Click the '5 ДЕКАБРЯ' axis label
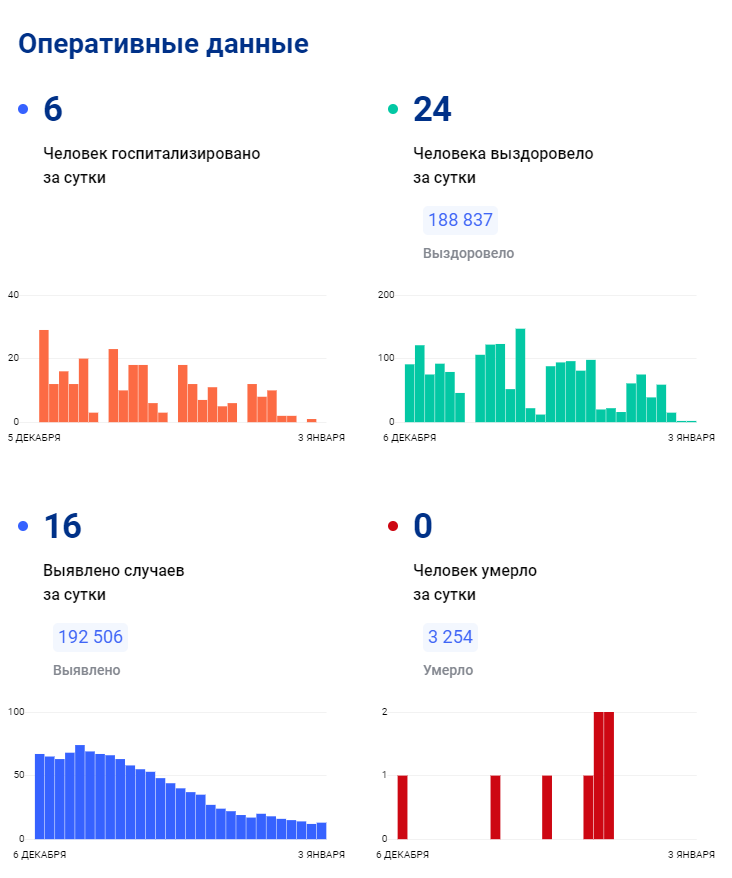The image size is (732, 878). tap(34, 438)
